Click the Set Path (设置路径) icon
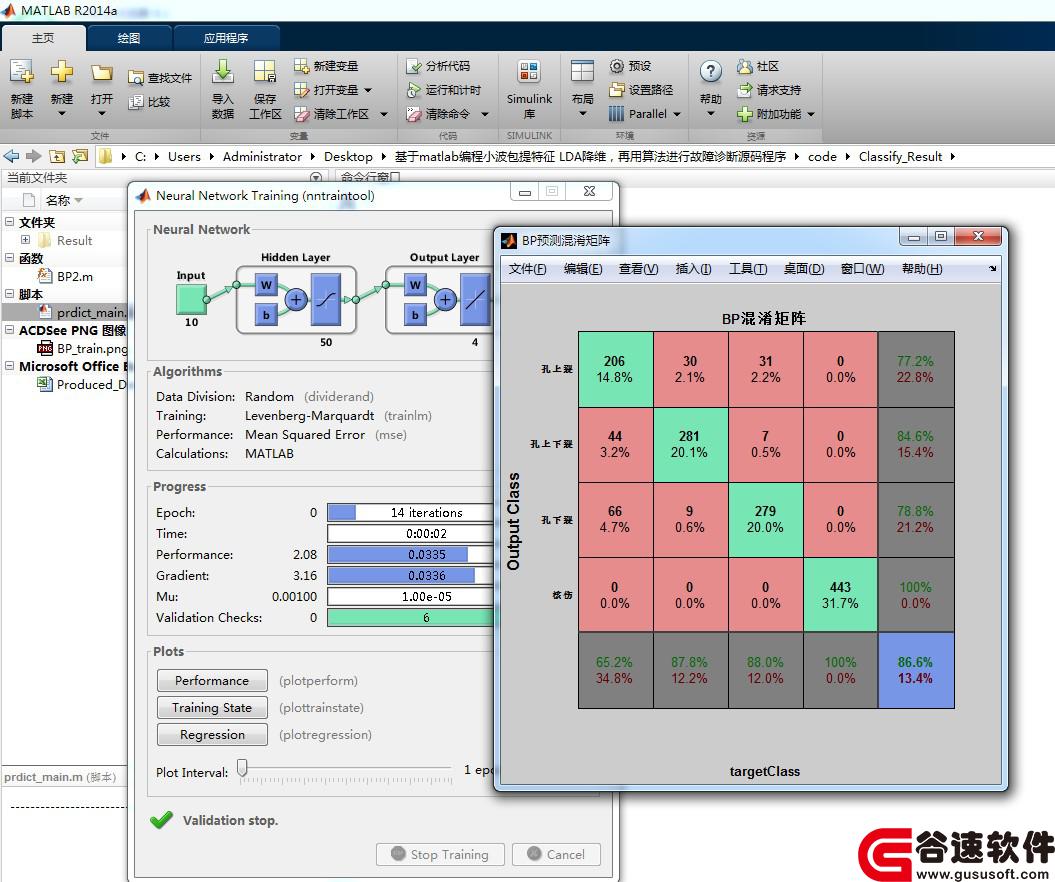 616,89
